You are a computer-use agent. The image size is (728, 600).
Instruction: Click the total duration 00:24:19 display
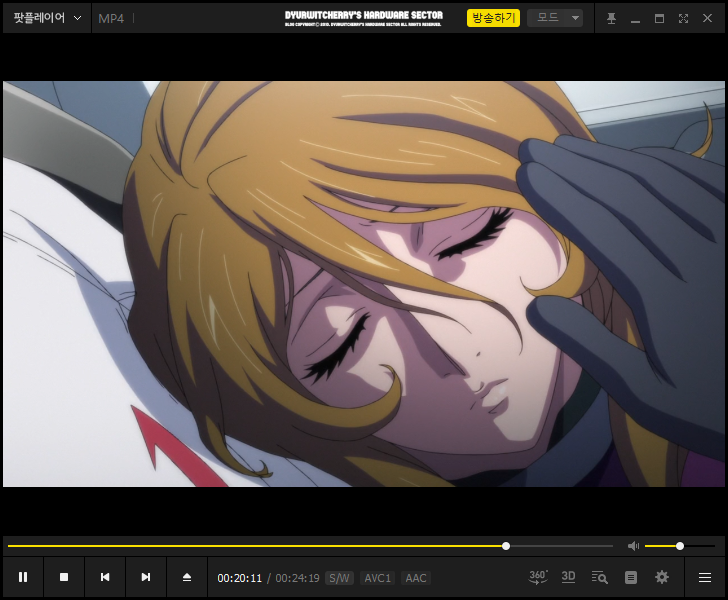coord(298,578)
